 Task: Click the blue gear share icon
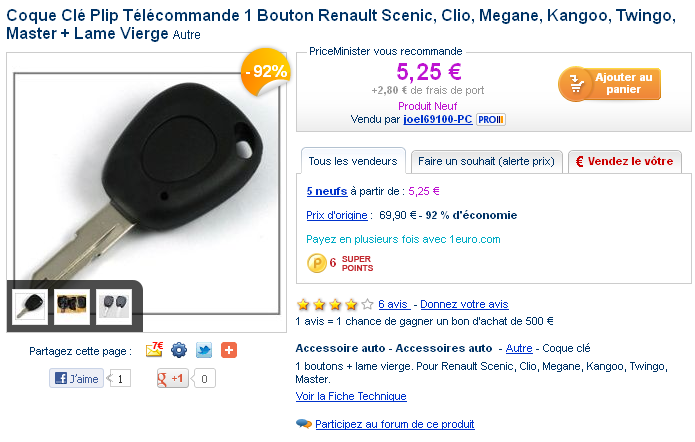point(179,350)
